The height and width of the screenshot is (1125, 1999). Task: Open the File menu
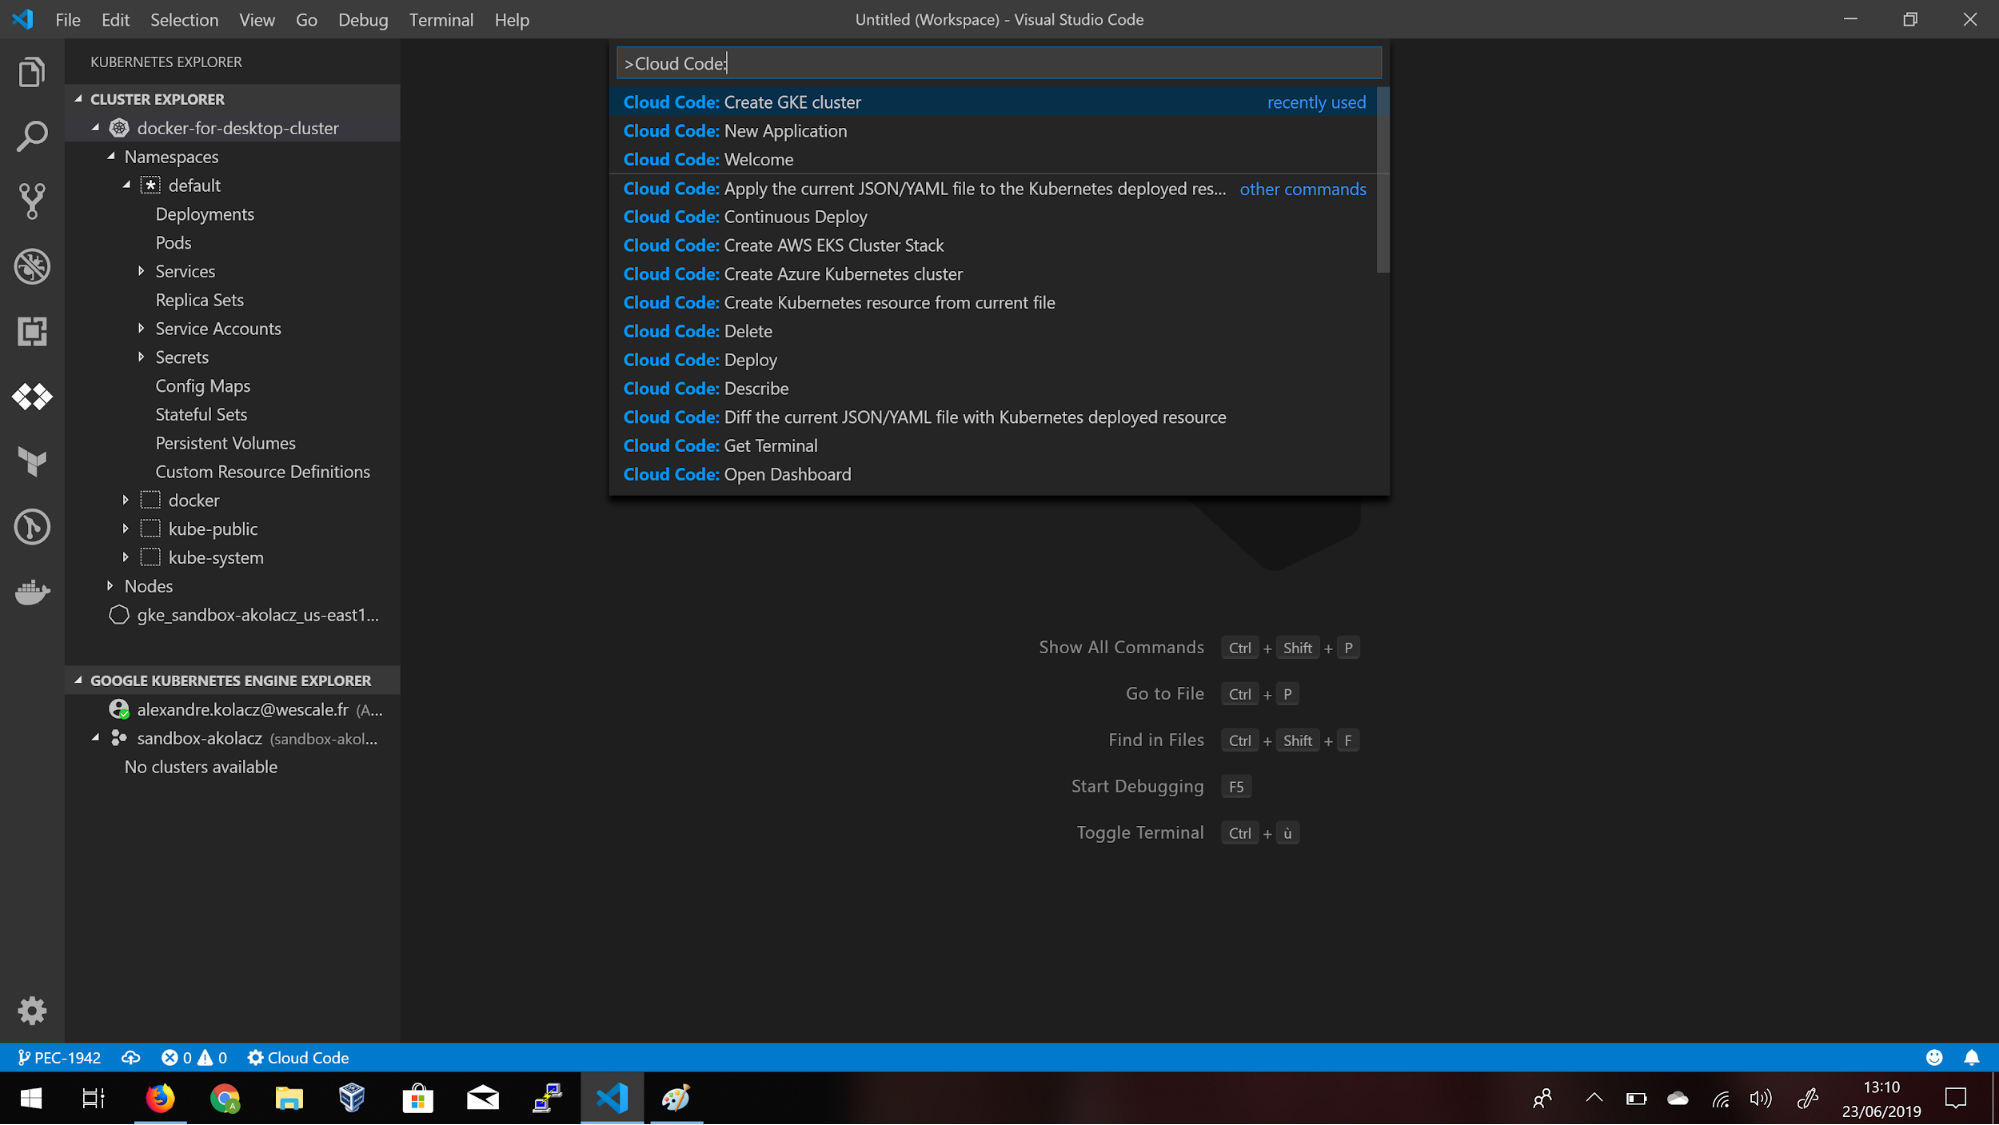click(68, 20)
